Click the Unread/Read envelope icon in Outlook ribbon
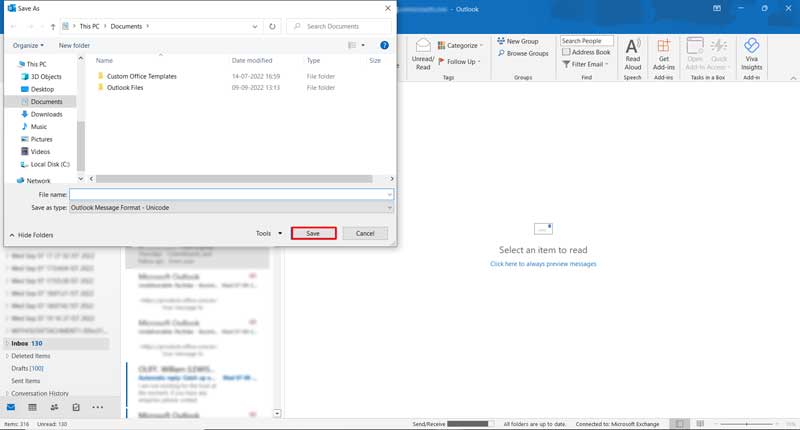The image size is (800, 430). click(423, 45)
